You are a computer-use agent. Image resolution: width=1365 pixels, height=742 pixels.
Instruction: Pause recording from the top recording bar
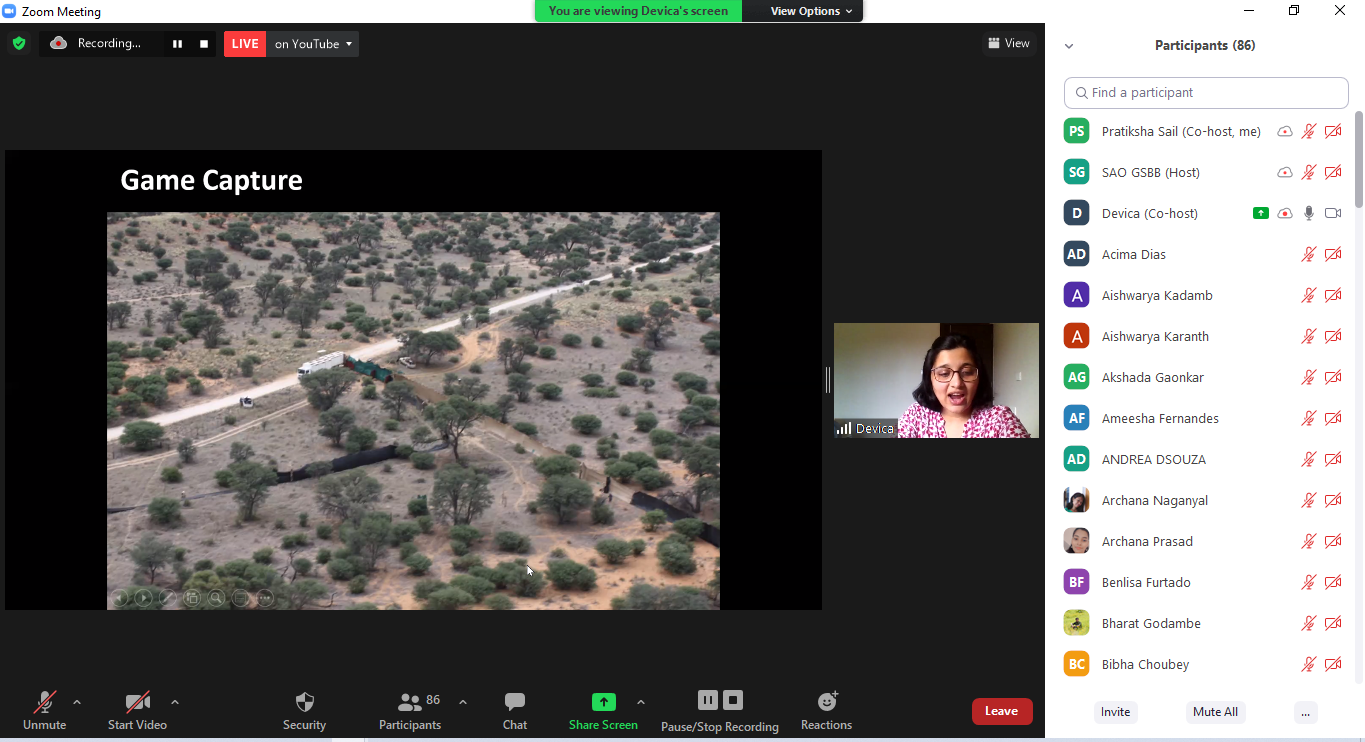tap(178, 44)
